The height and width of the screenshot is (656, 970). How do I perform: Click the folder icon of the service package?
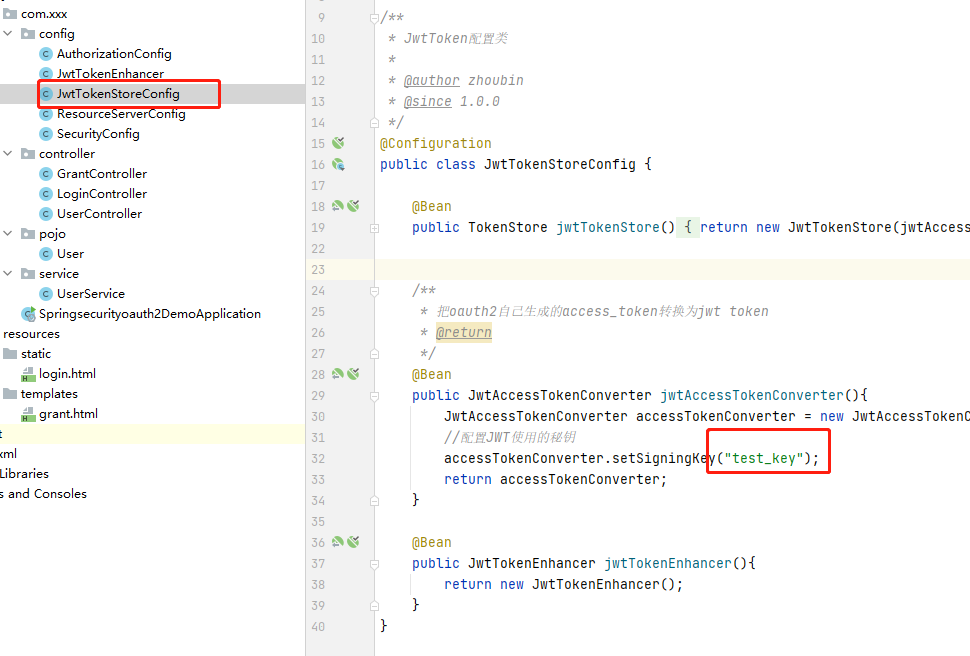point(28,274)
